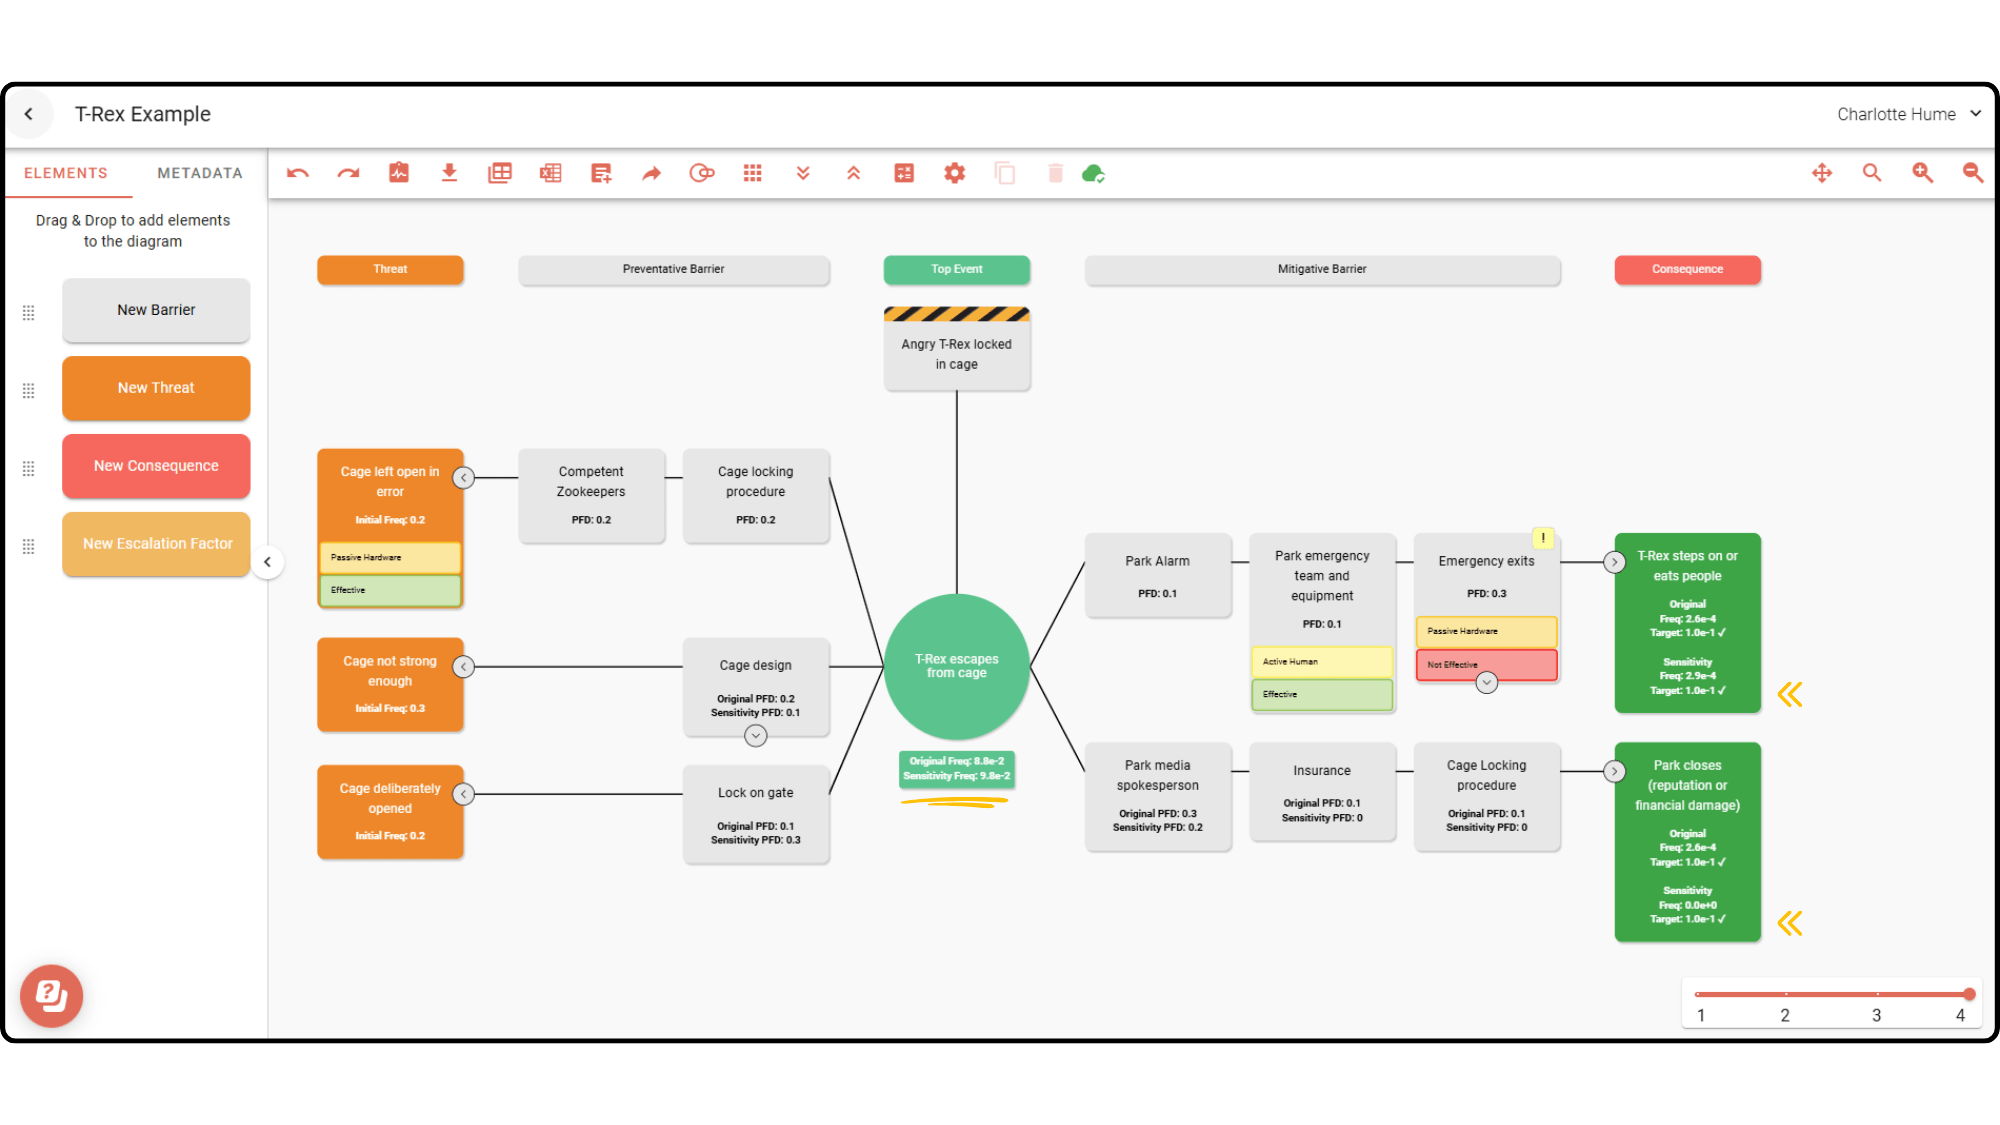Screen dimensions: 2000x1125
Task: Open the settings gear in the toolbar
Action: [955, 173]
